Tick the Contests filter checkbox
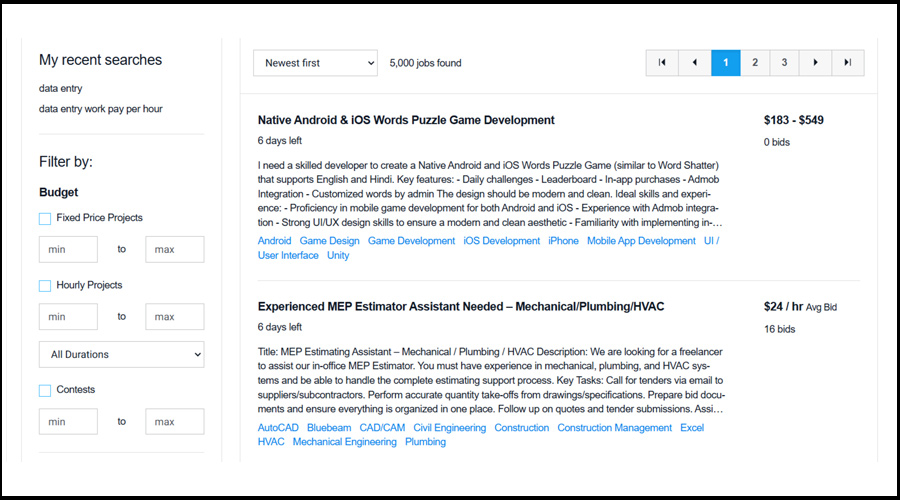The height and width of the screenshot is (500, 900). point(45,390)
